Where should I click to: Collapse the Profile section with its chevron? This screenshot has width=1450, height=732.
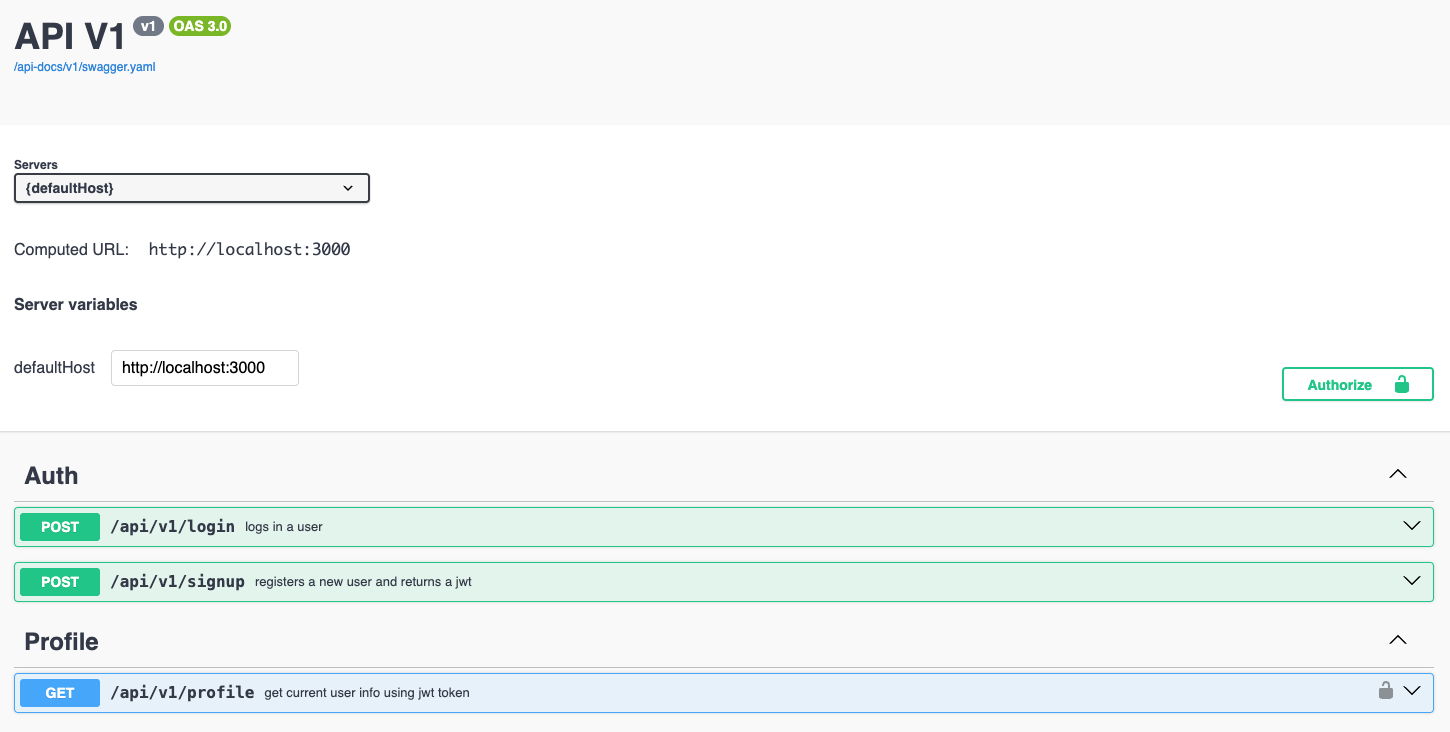[x=1398, y=640]
